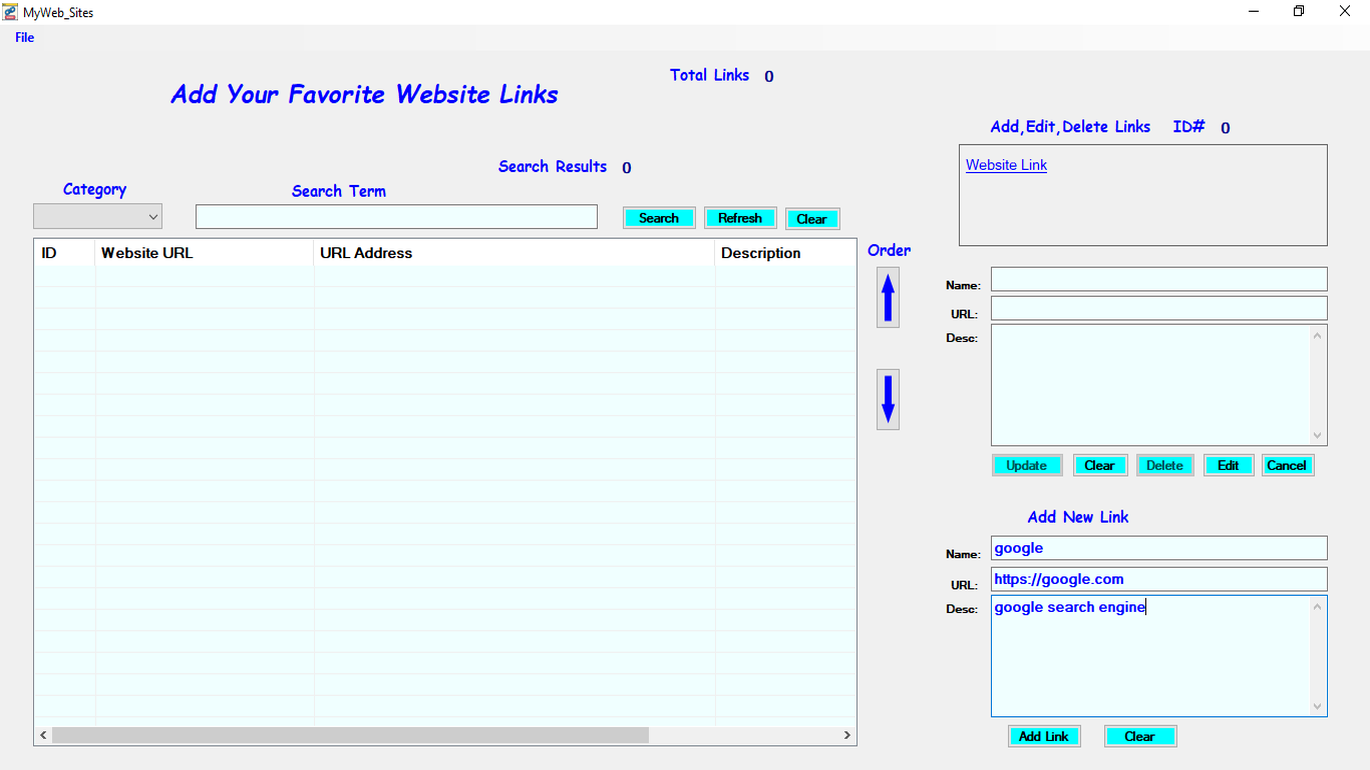Move the selected link up with Order arrow

pyautogui.click(x=887, y=297)
